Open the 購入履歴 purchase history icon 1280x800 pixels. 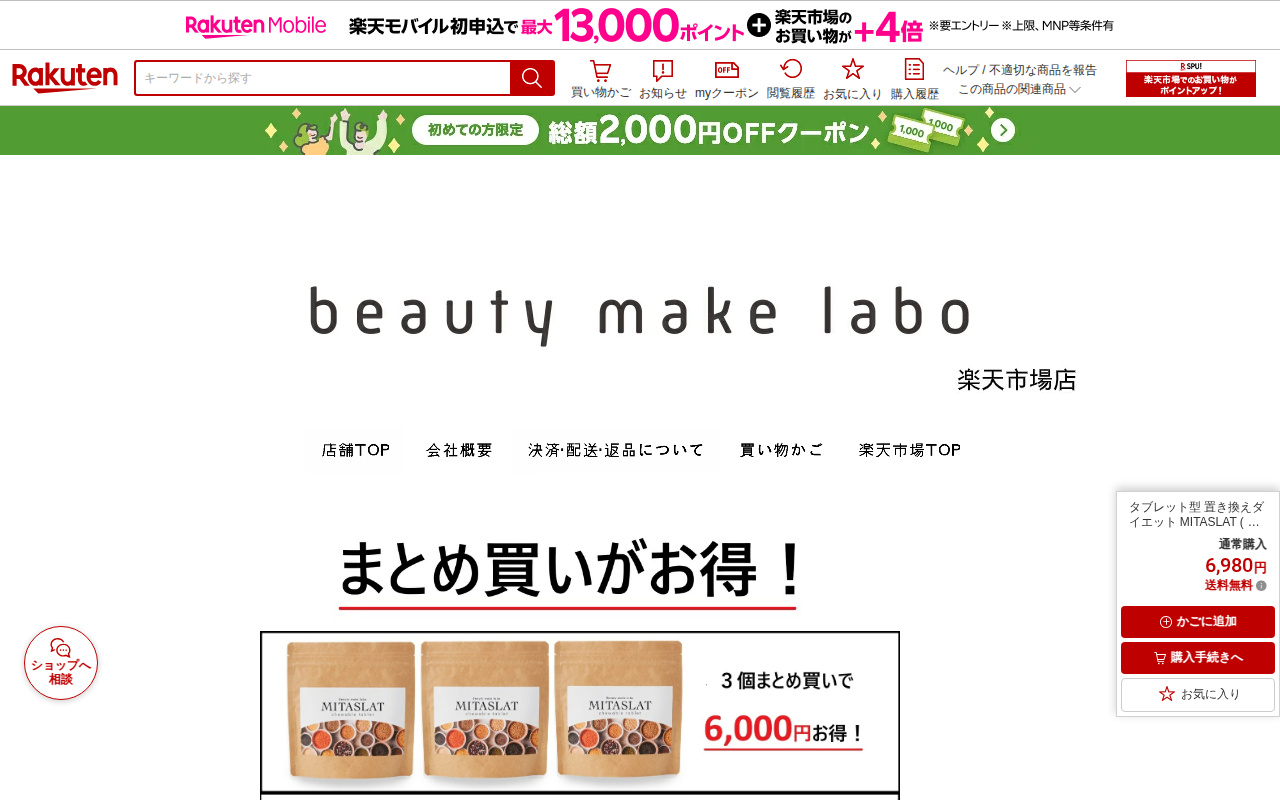click(914, 80)
